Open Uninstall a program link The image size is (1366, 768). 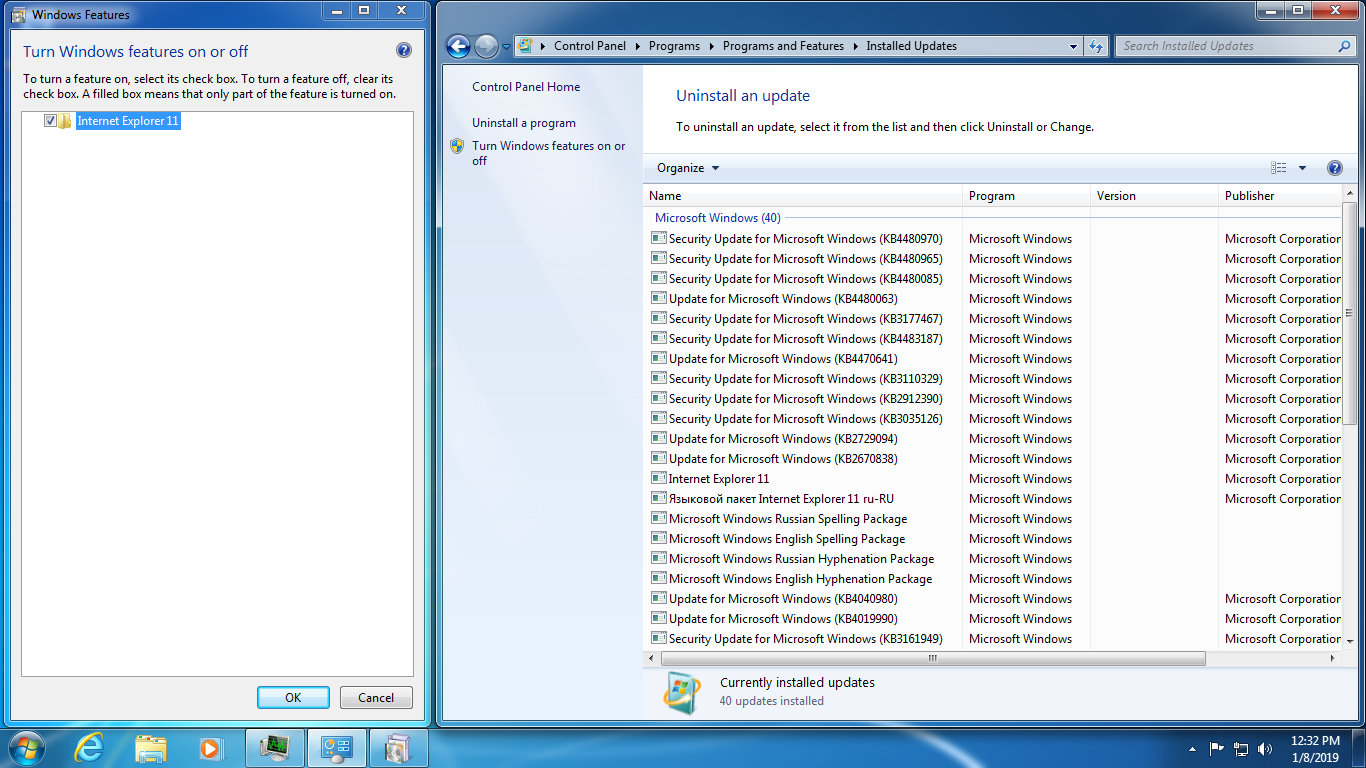tap(524, 123)
